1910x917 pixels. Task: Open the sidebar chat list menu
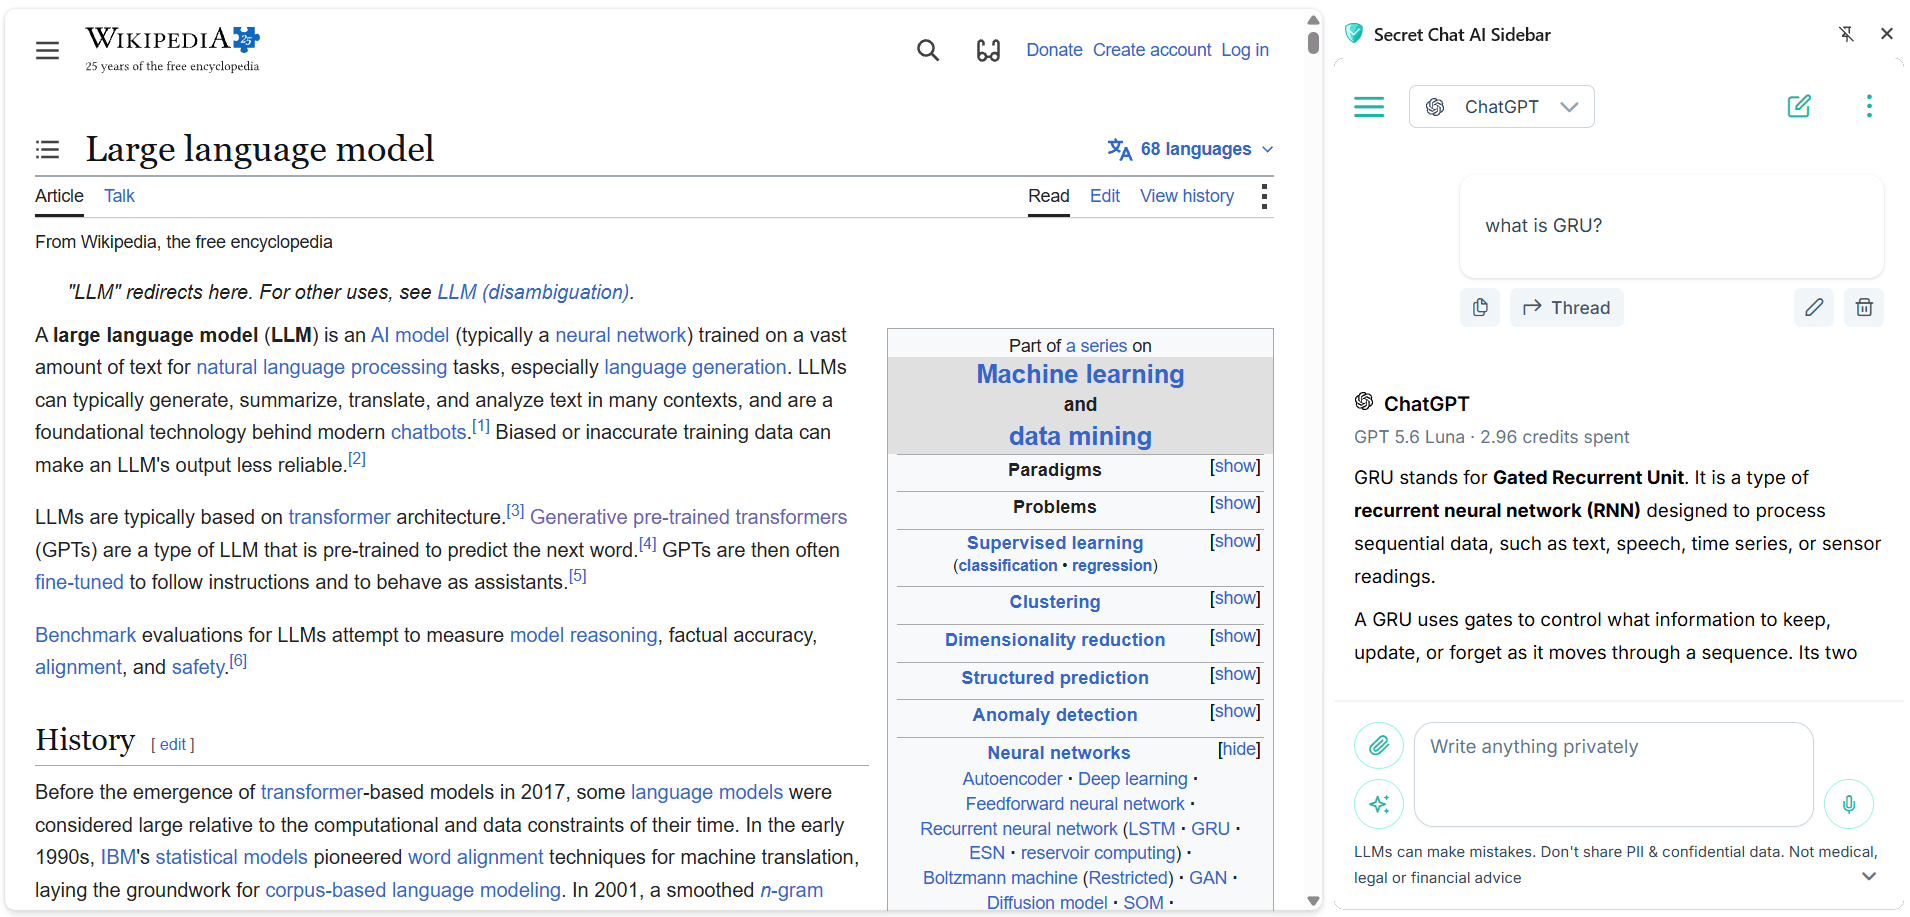click(1369, 107)
